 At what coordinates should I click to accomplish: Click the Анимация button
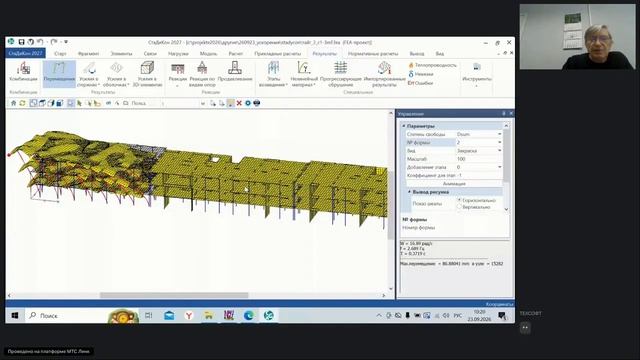click(454, 184)
